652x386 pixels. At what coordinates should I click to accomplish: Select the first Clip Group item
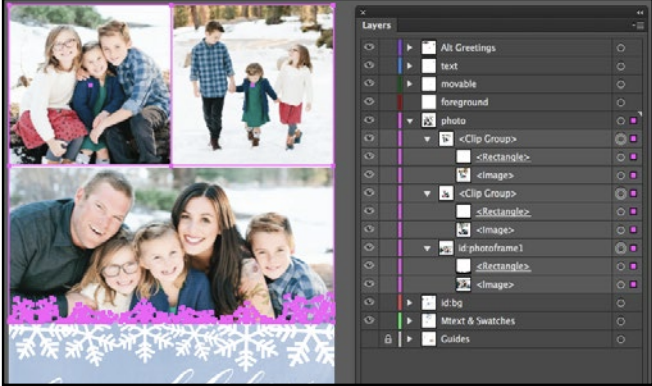[487, 139]
